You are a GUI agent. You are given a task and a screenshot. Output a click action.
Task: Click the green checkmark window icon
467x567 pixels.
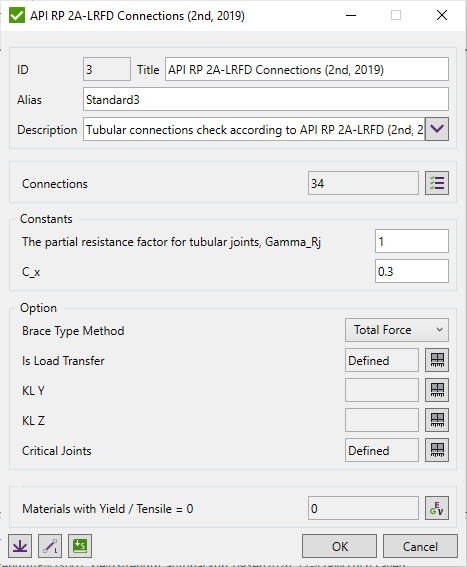click(x=17, y=16)
